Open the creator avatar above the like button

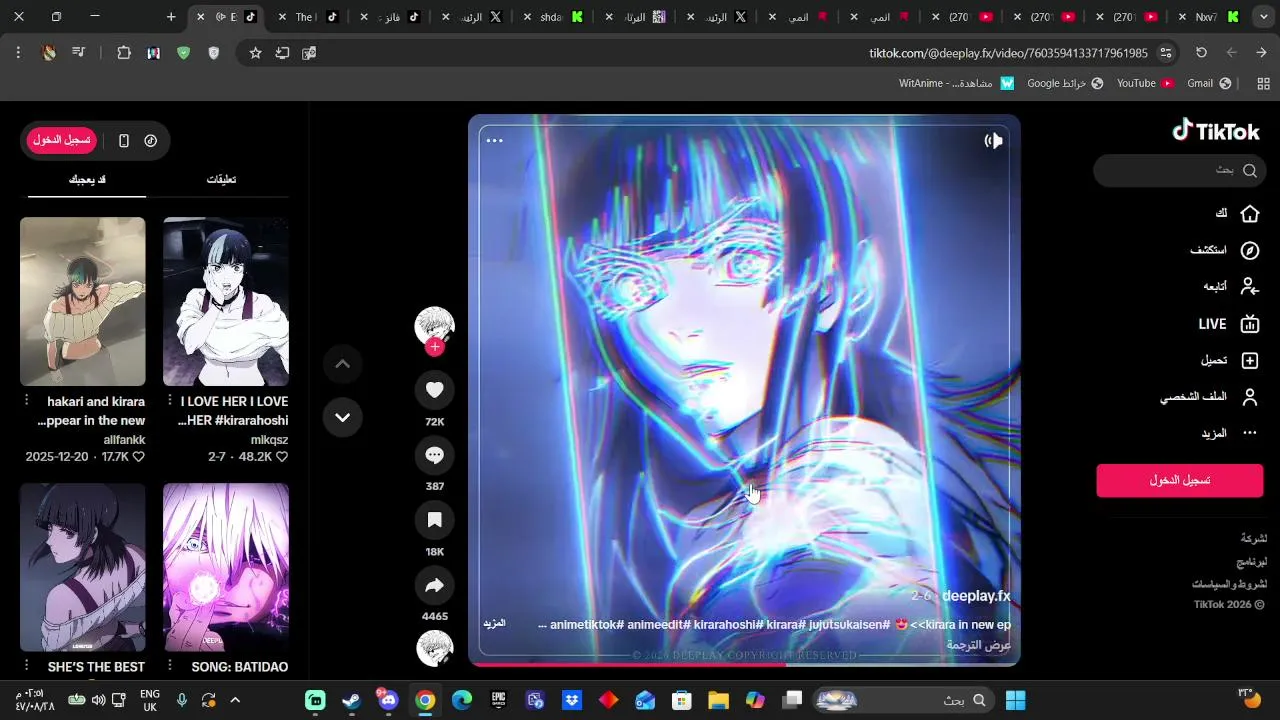(434, 326)
